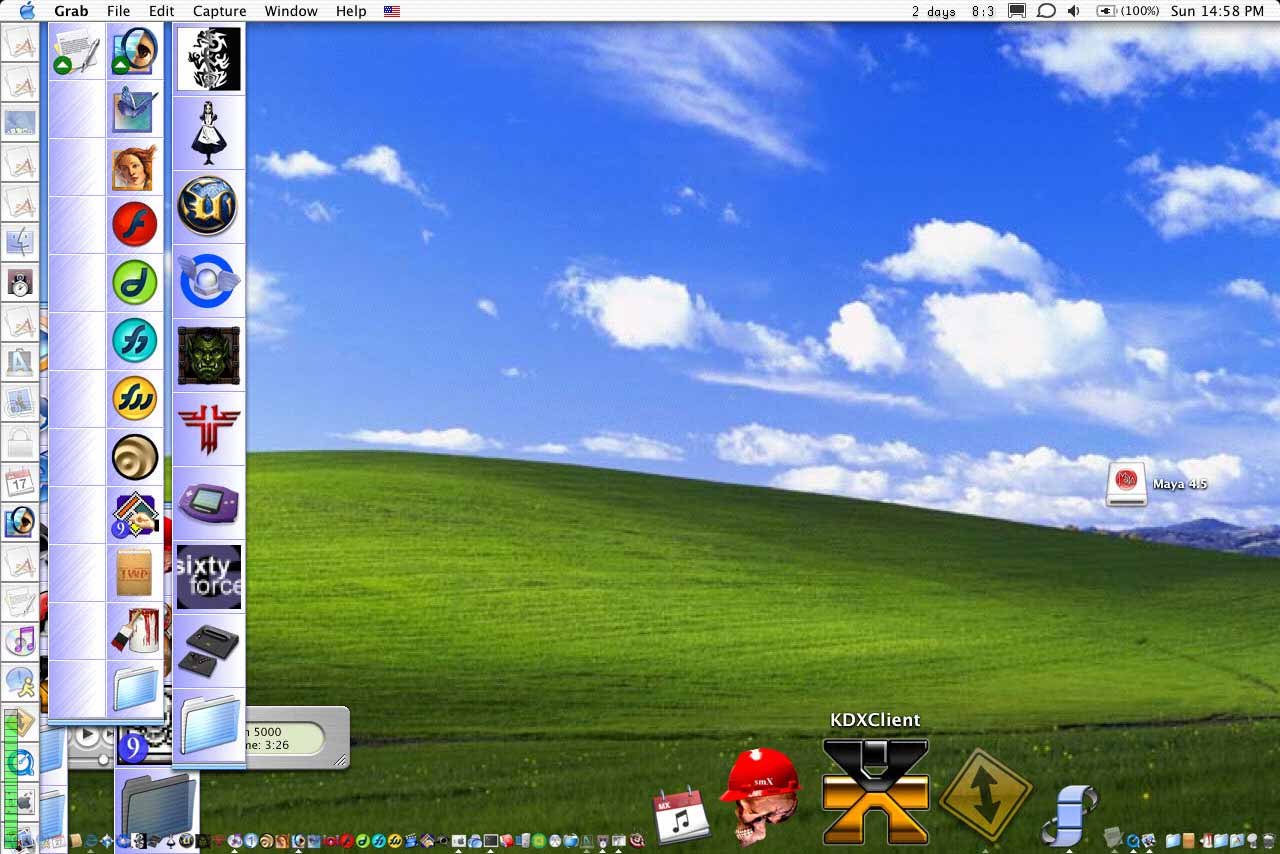Click the dark gray folder near the Dock
Screen dimensions: 1280x854
coord(158,805)
